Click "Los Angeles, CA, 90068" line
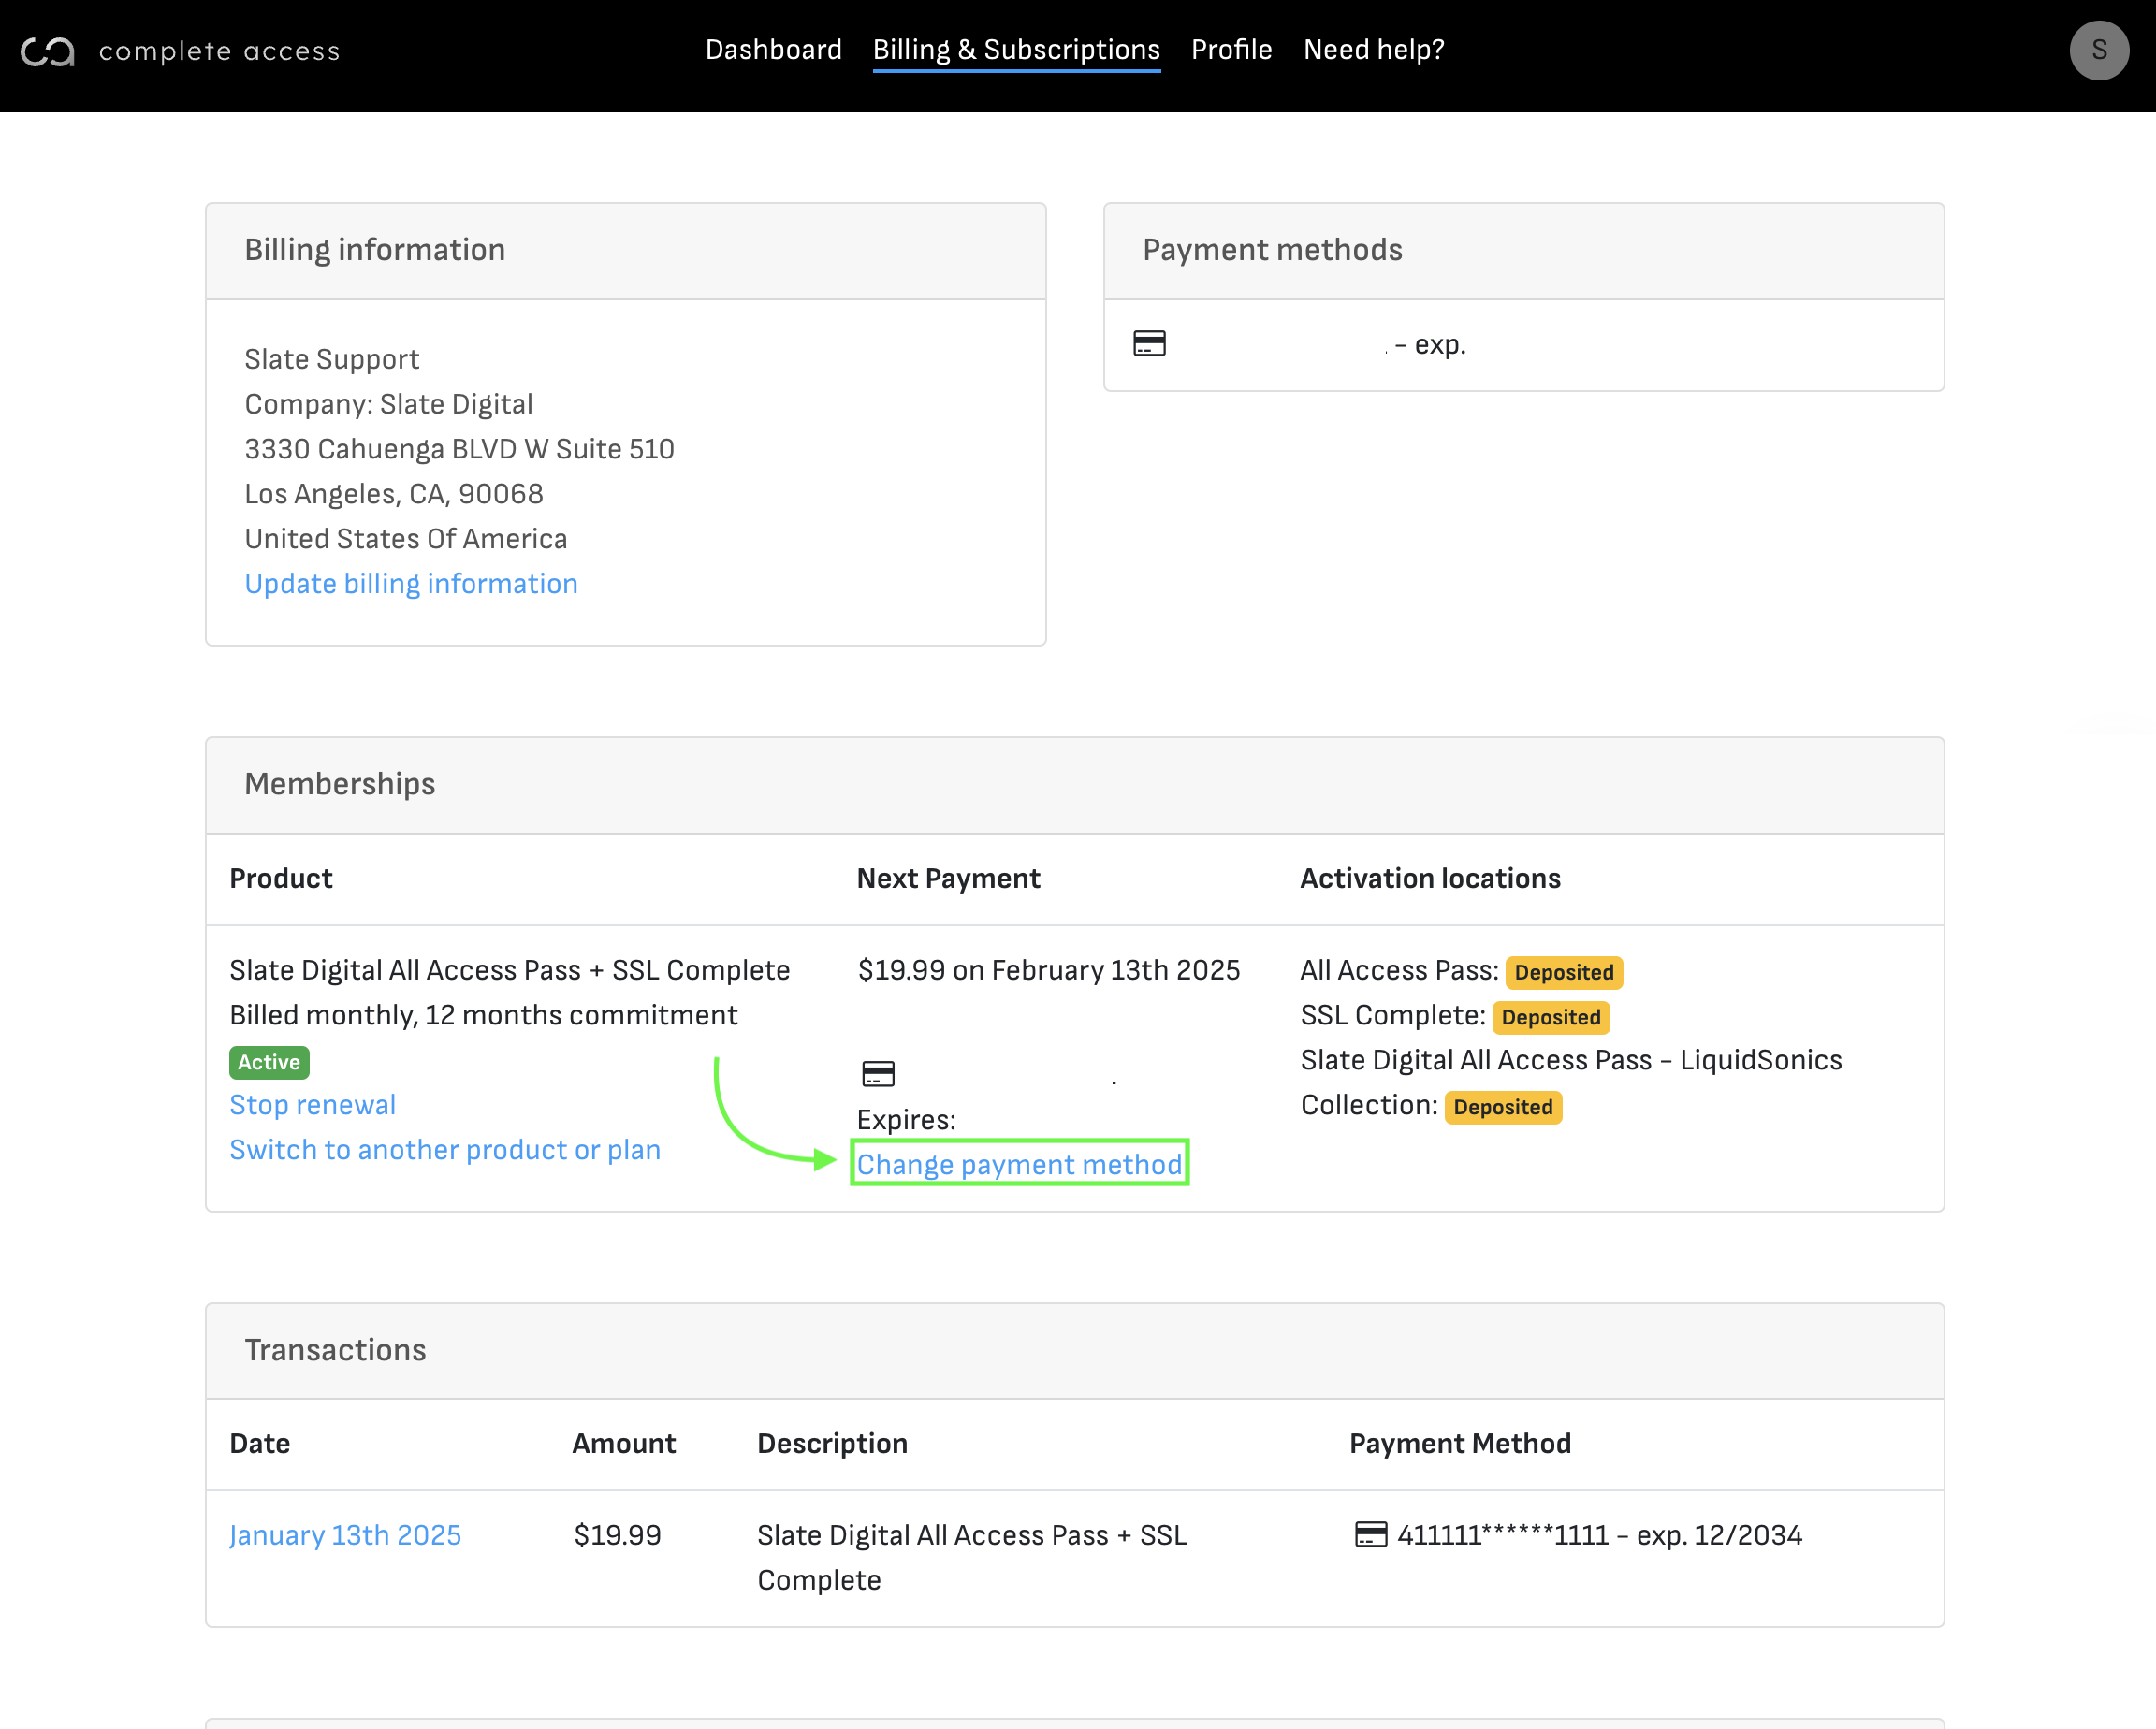 point(394,494)
